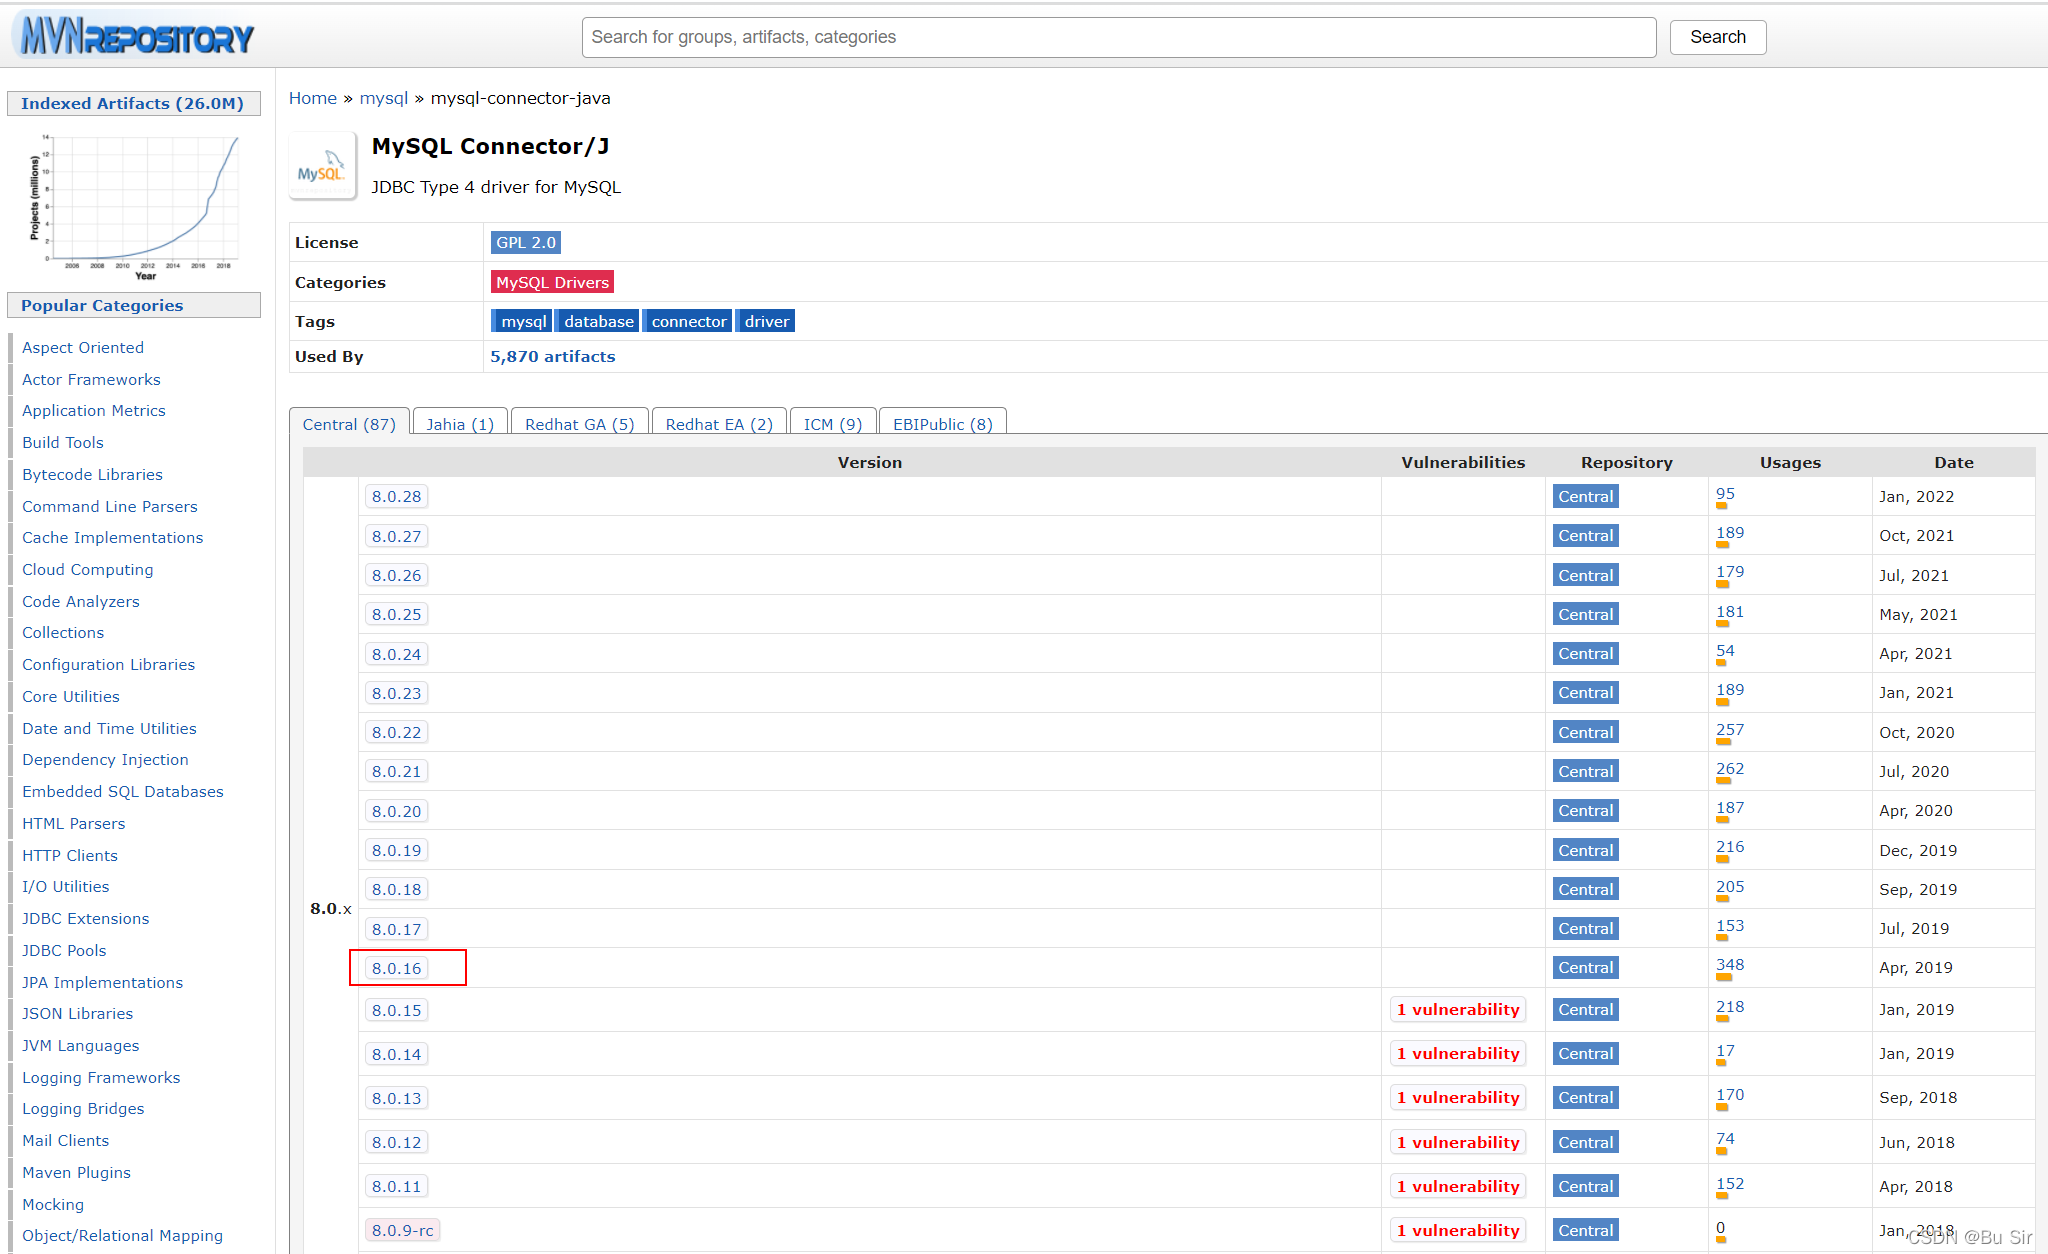Viewport: 2048px width, 1254px height.
Task: Click the MySQL artifact logo icon
Action: coord(322,166)
